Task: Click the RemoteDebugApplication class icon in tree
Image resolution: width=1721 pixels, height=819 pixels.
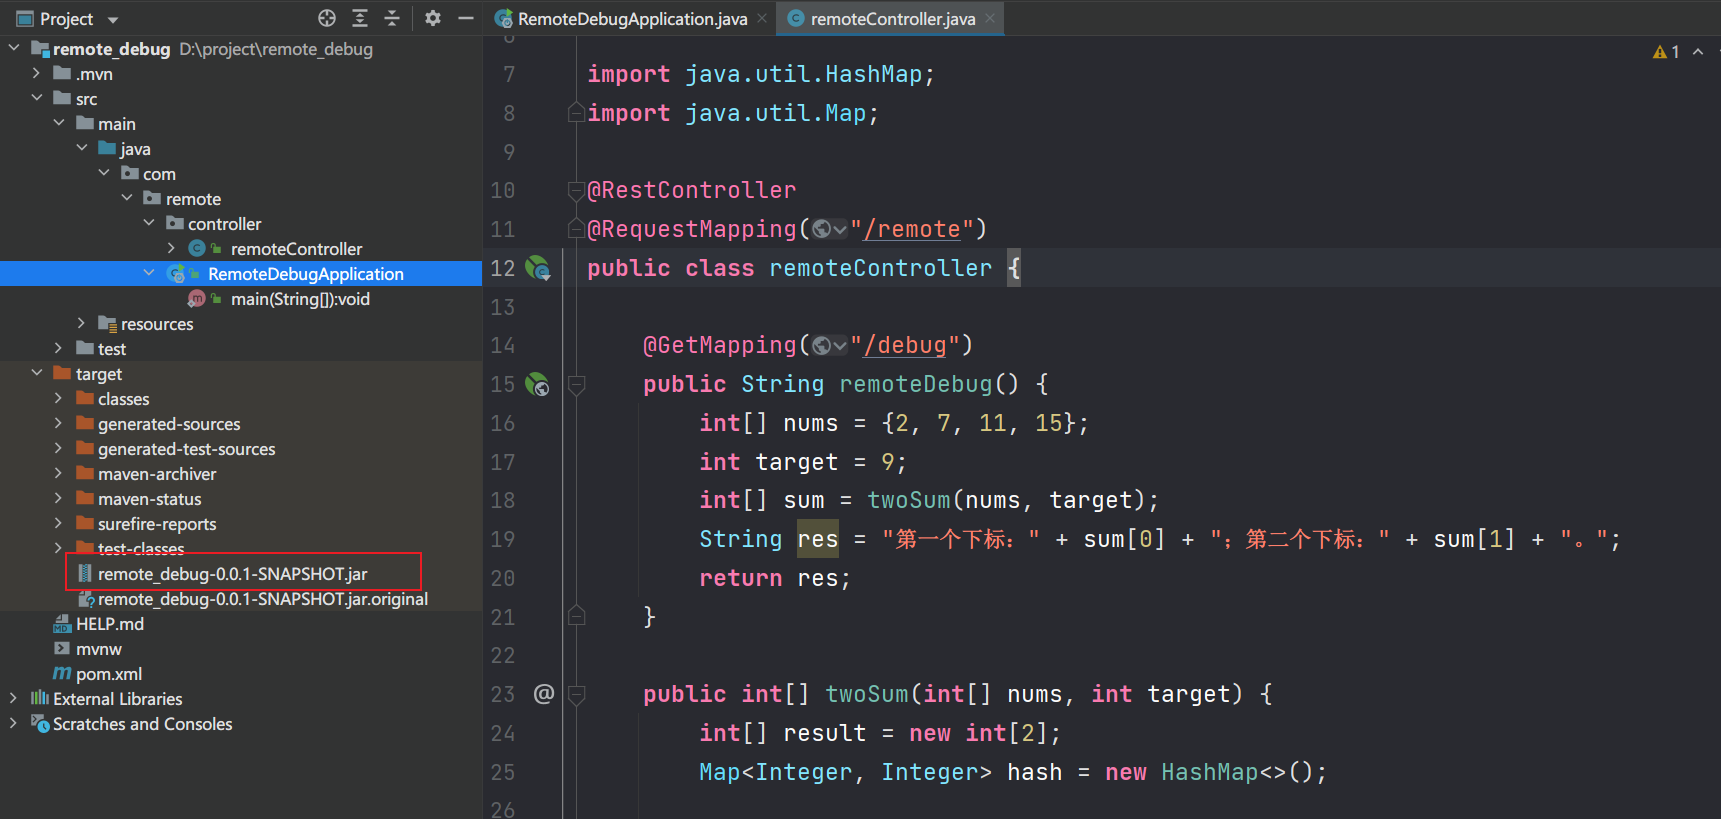Action: click(176, 273)
